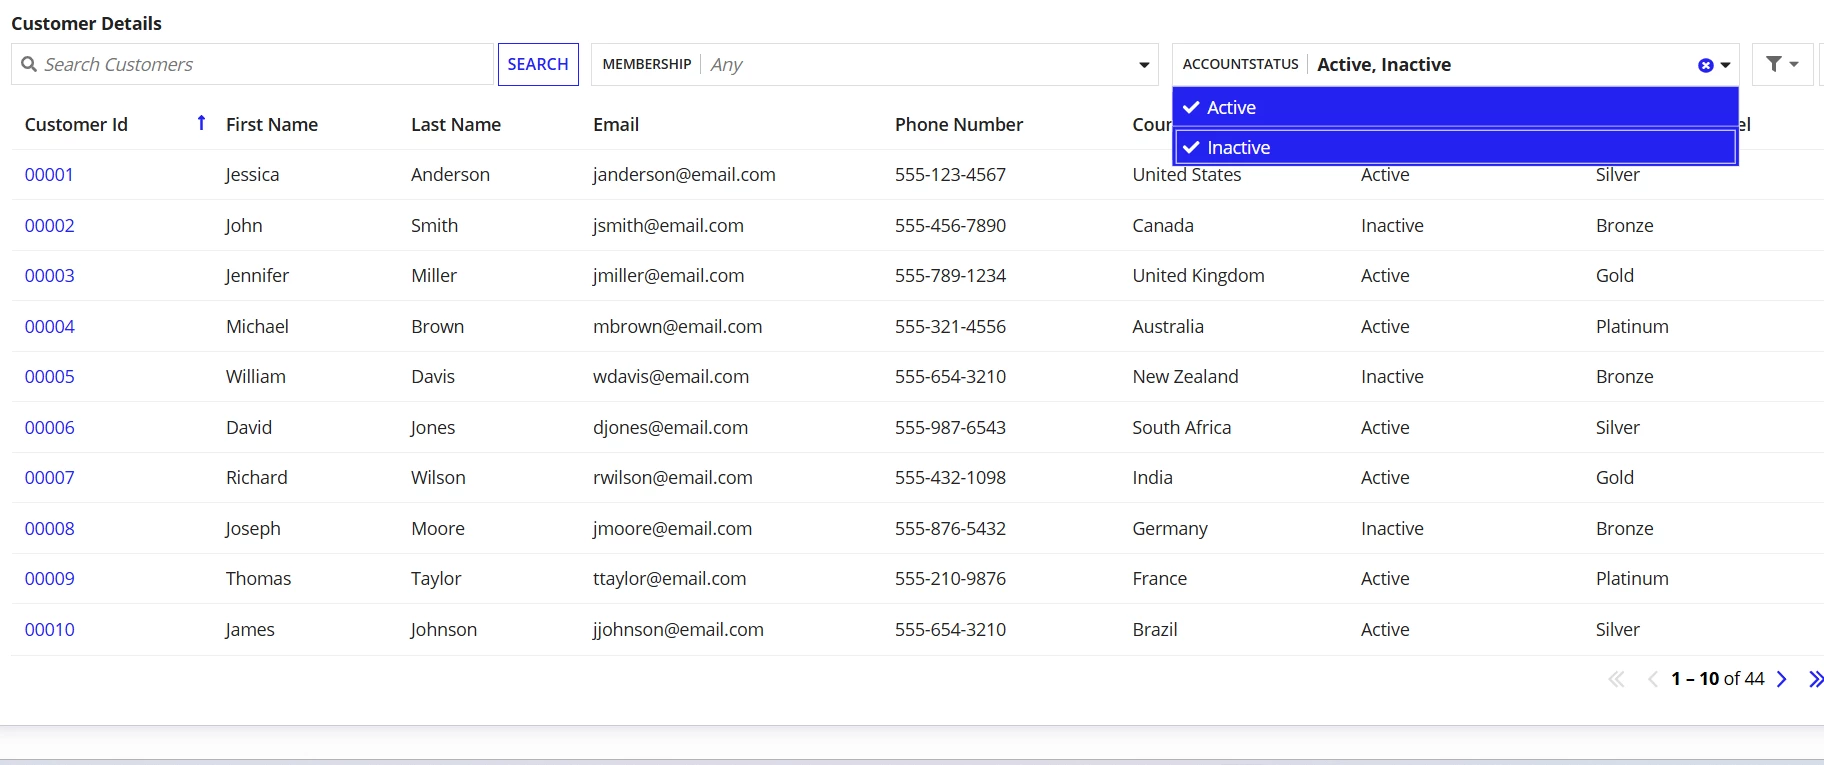Sort by the Phone Number column header
Viewport: 1824px width, 765px height.
coord(959,124)
